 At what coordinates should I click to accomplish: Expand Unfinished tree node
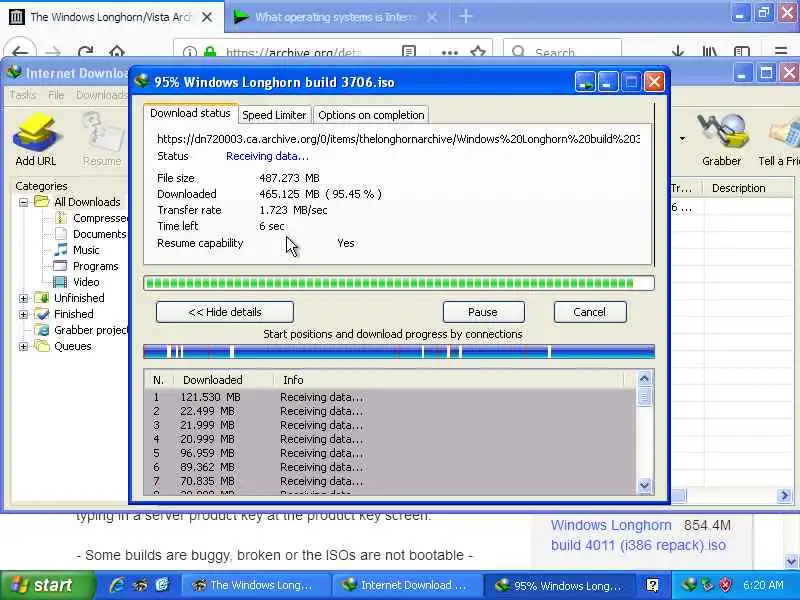pos(23,298)
